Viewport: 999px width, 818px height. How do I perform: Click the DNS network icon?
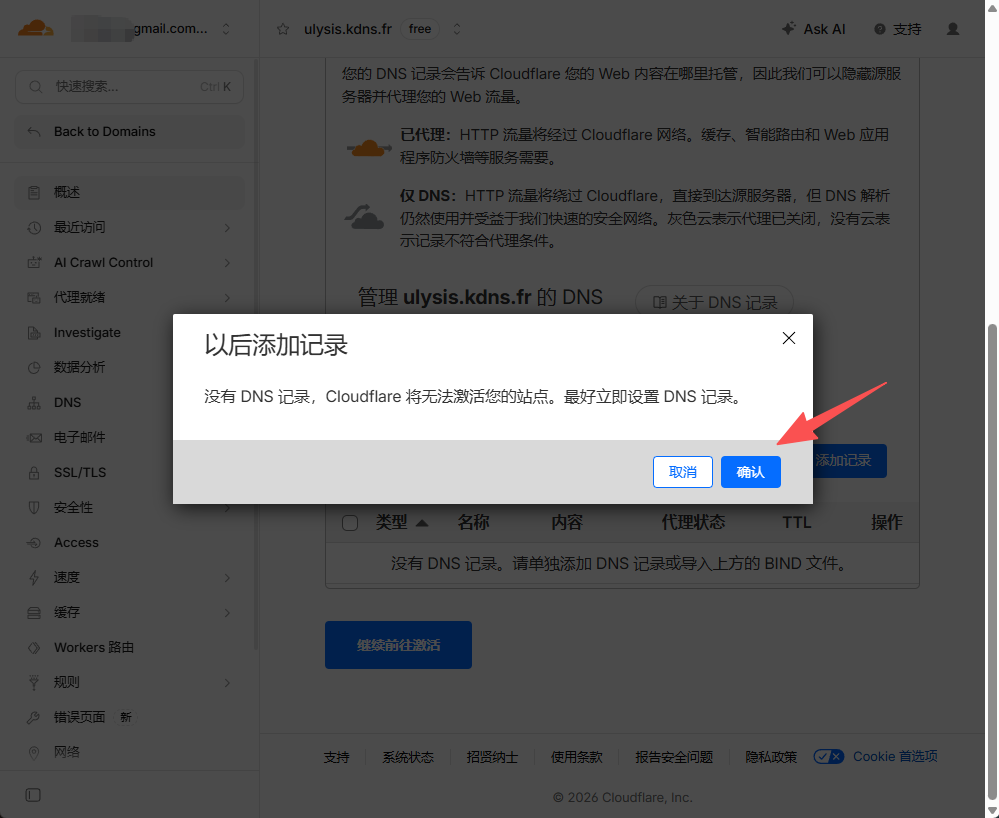click(34, 403)
